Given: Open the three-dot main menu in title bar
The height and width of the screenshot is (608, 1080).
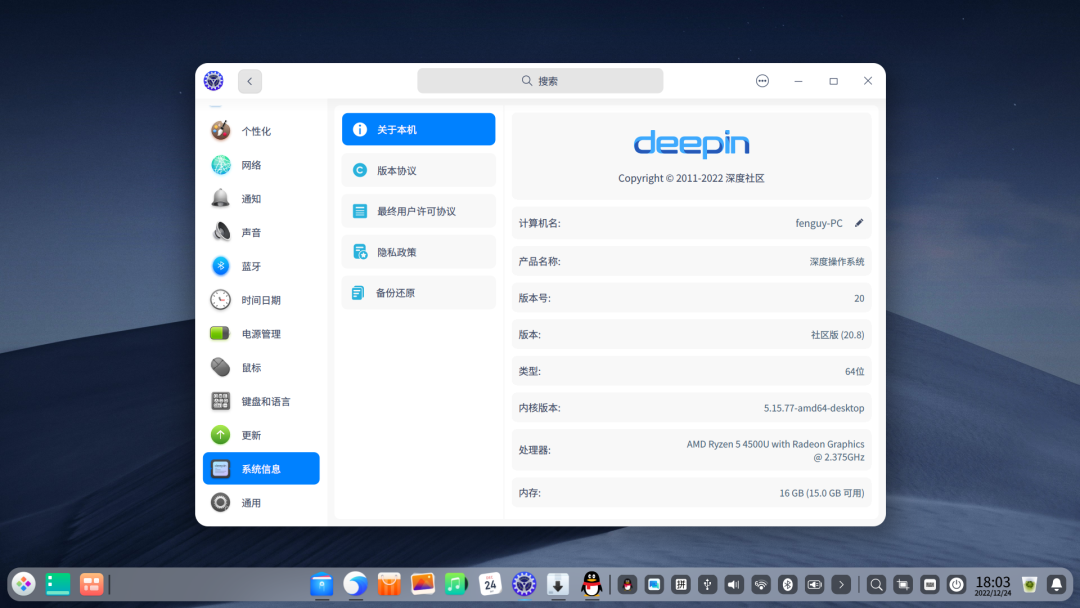Looking at the screenshot, I should point(763,81).
